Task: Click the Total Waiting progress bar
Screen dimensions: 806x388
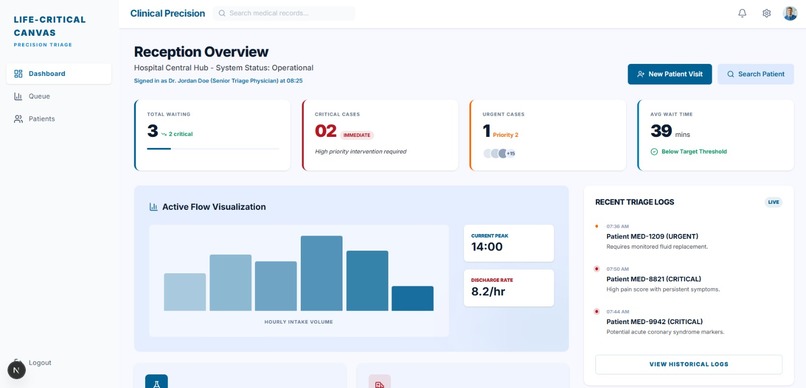Action: (x=213, y=149)
